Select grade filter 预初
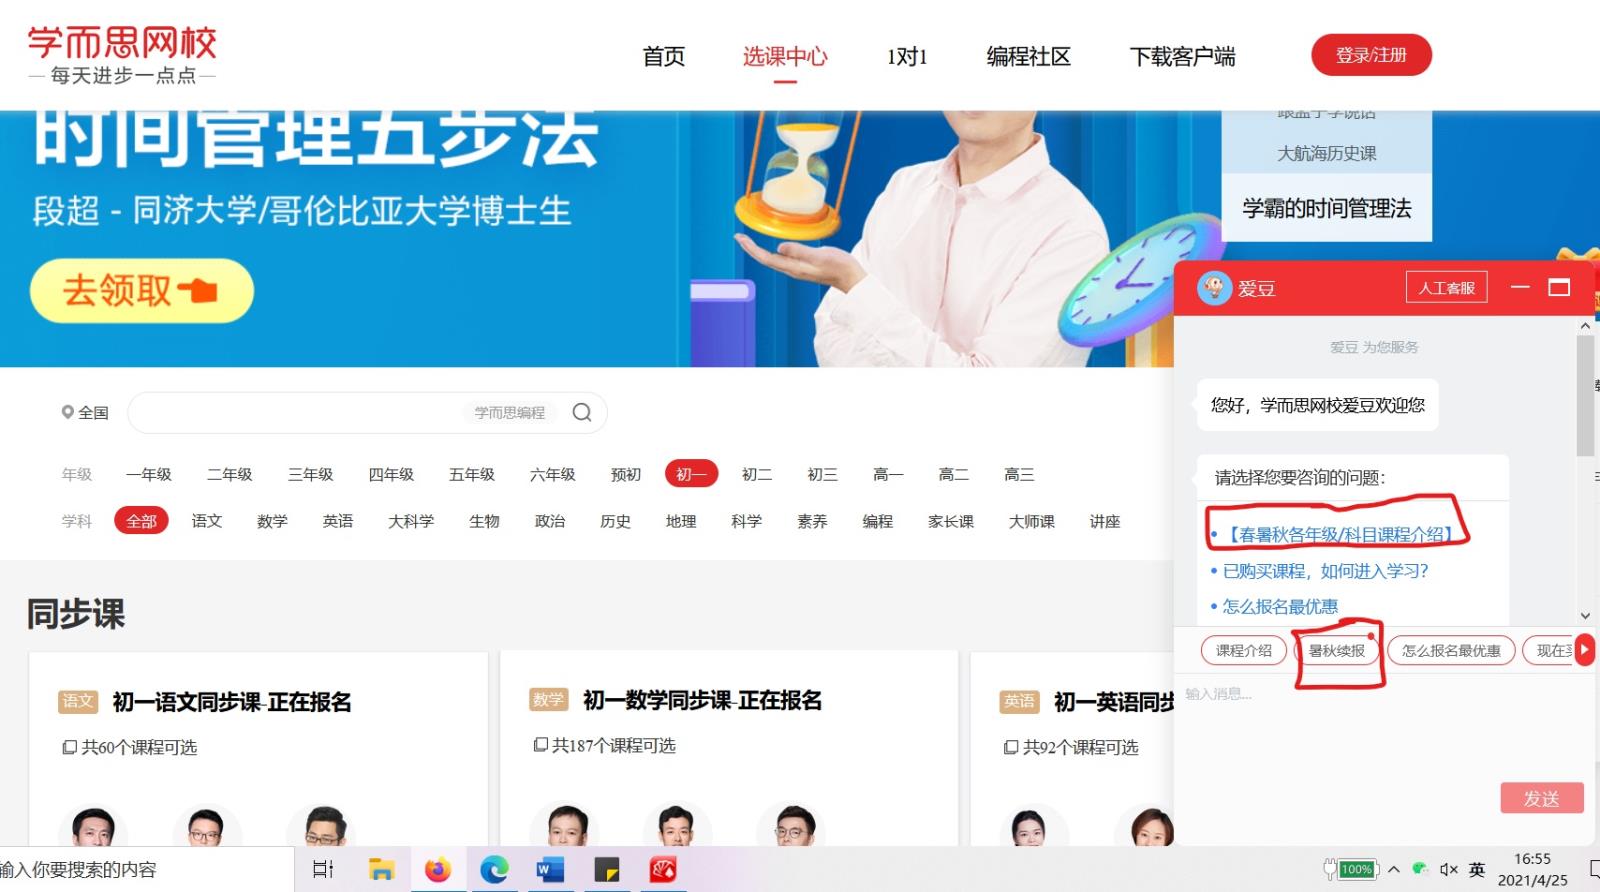The height and width of the screenshot is (892, 1600). click(x=626, y=474)
